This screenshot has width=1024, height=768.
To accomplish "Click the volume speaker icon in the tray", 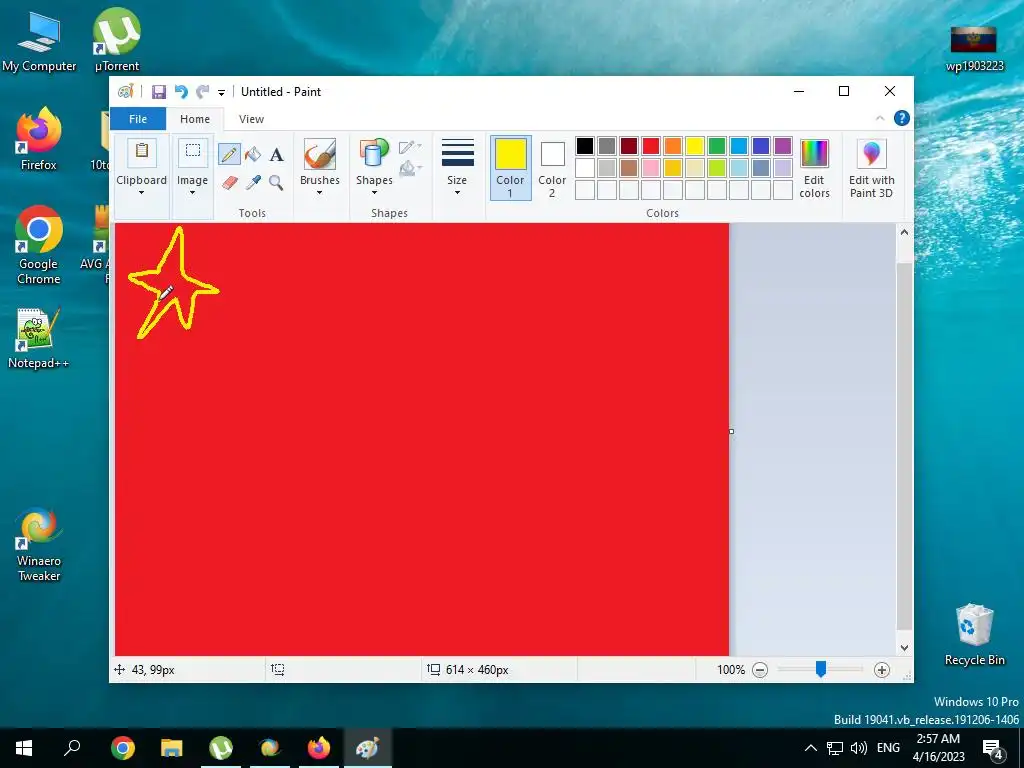I will click(x=859, y=748).
